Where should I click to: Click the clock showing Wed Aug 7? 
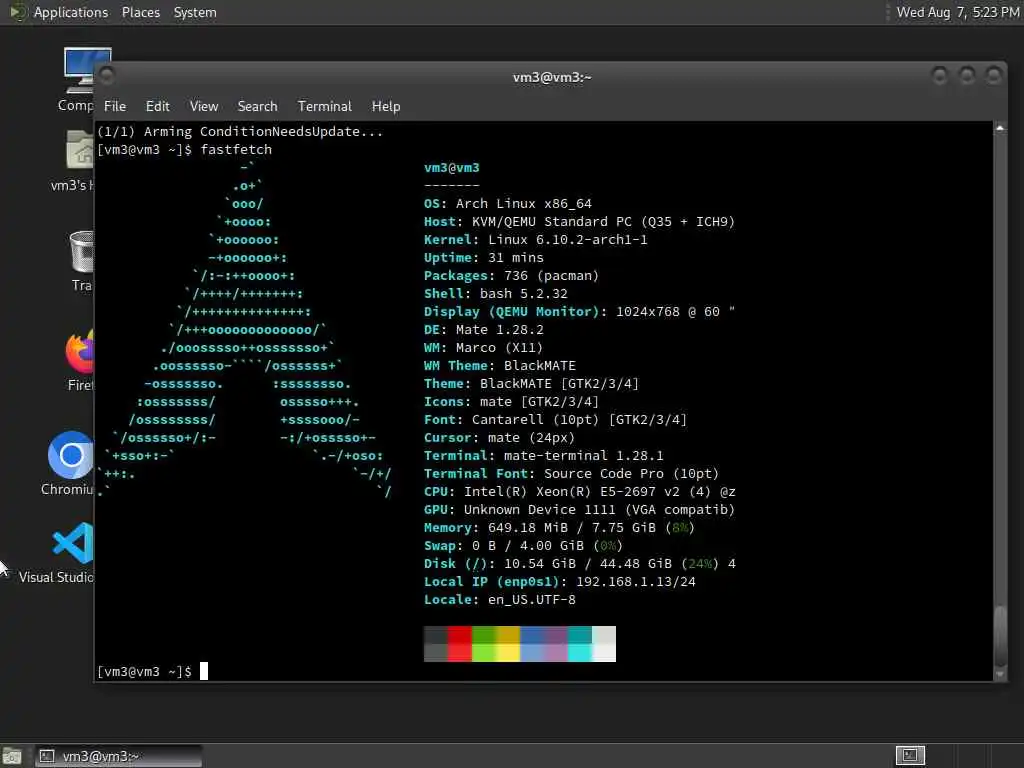957,12
